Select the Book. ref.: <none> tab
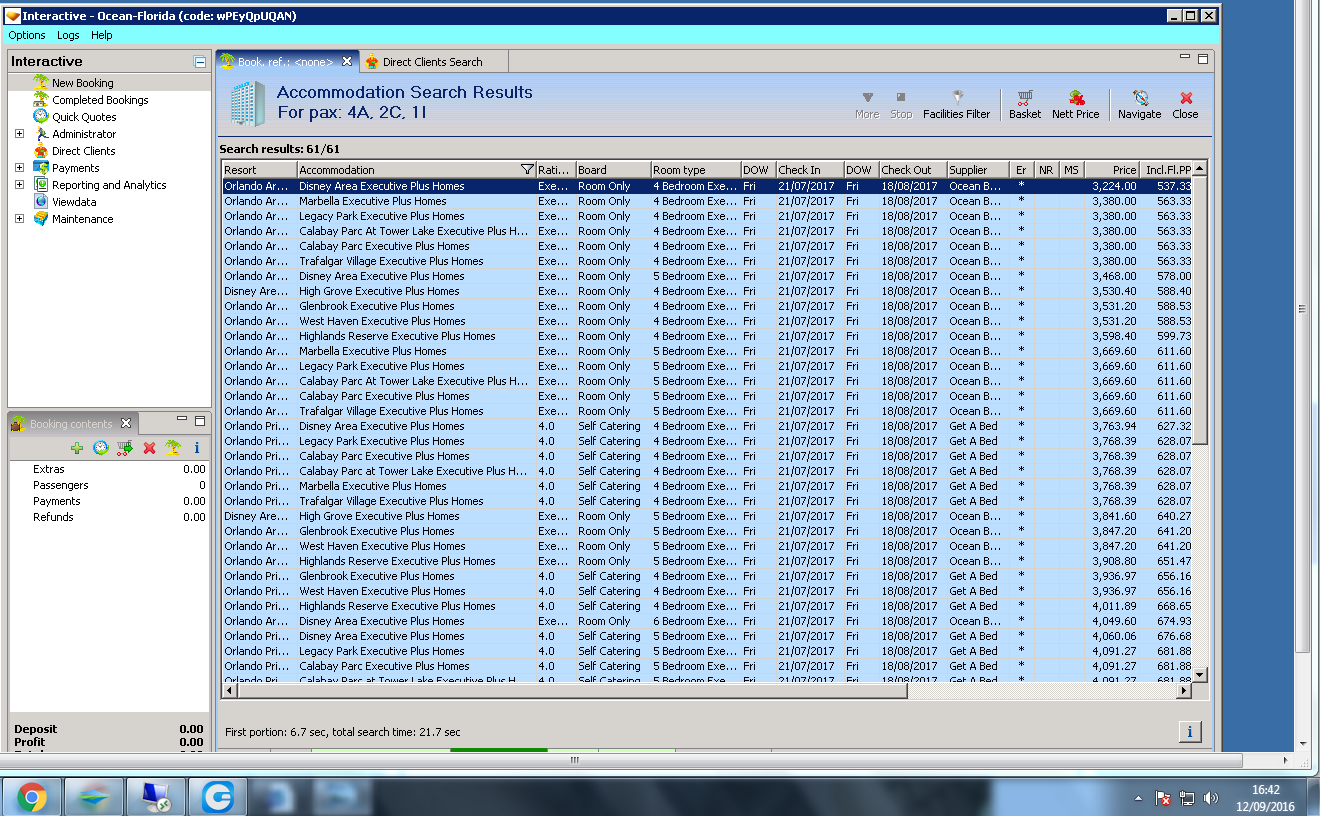 285,62
